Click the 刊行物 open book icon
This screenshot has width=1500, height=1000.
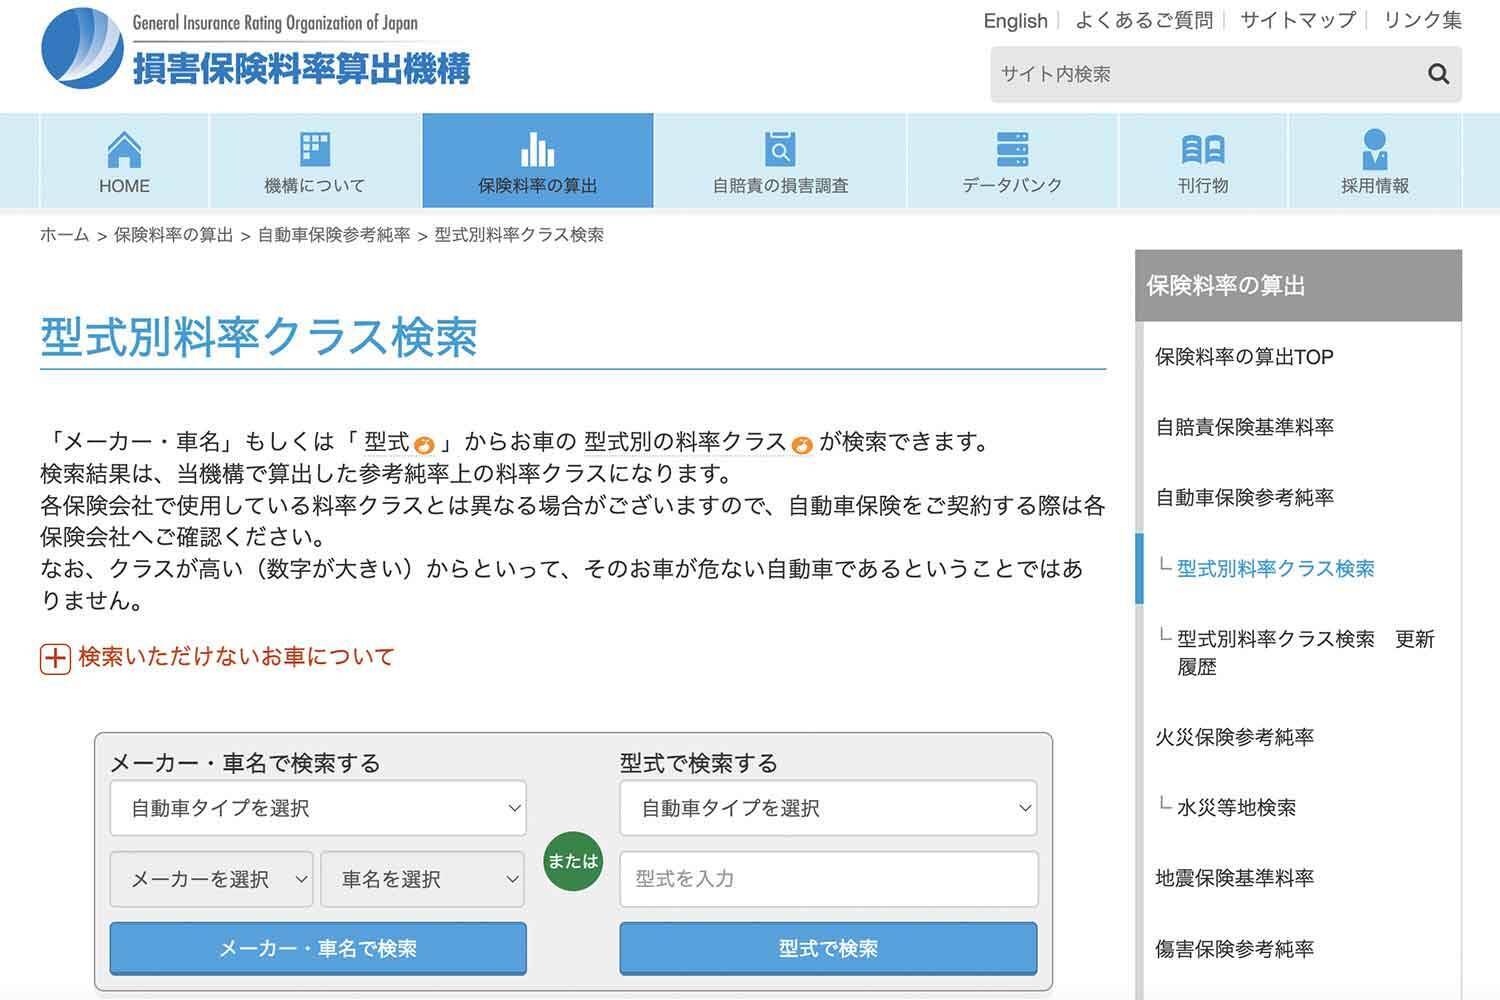[1203, 149]
